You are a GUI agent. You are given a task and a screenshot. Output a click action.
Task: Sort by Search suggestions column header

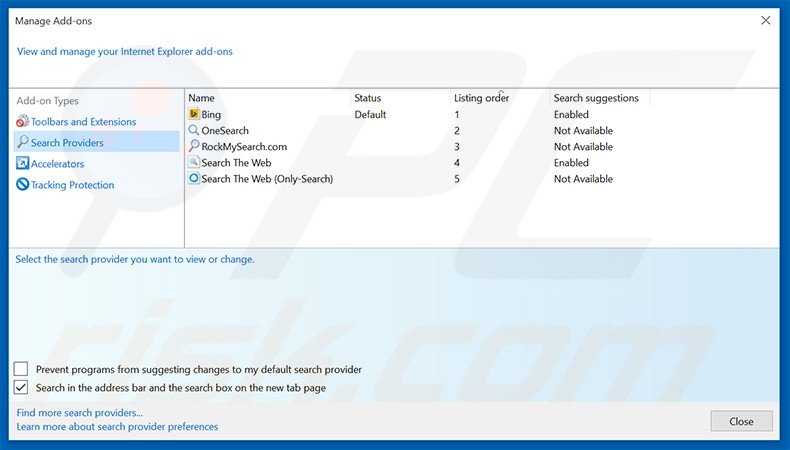[596, 98]
